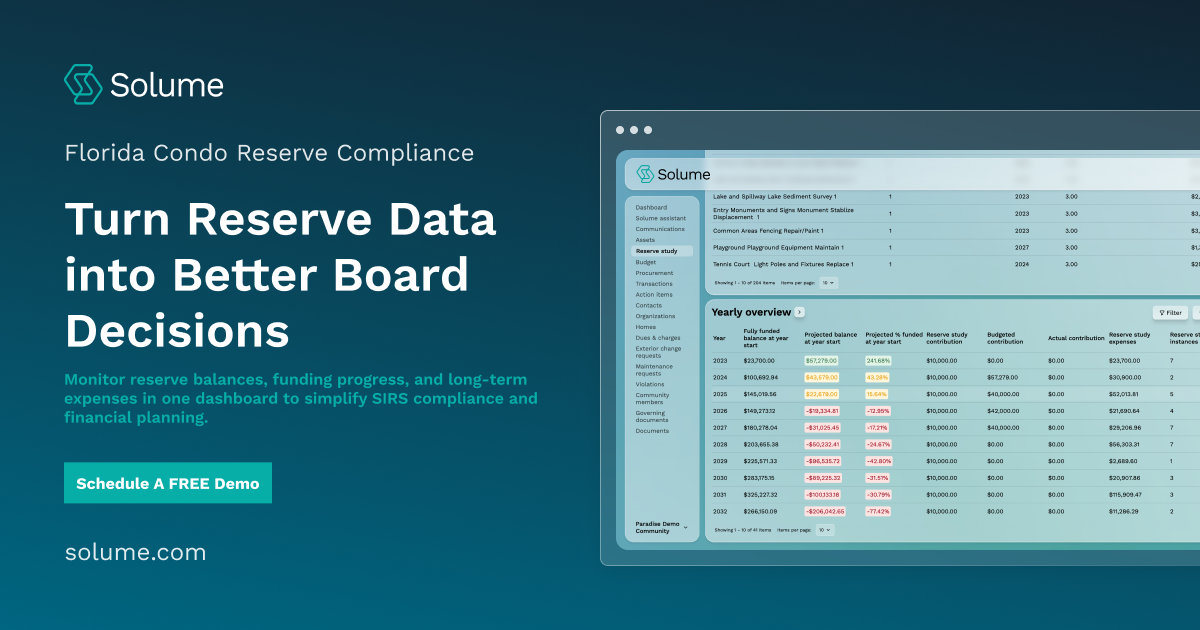Open Dues & charges in the sidebar
1200x630 pixels.
point(657,338)
